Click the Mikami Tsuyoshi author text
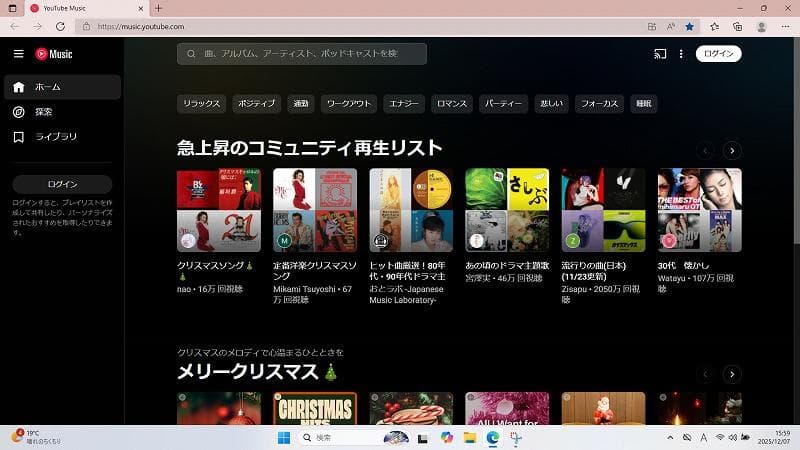The image size is (800, 450). click(305, 289)
